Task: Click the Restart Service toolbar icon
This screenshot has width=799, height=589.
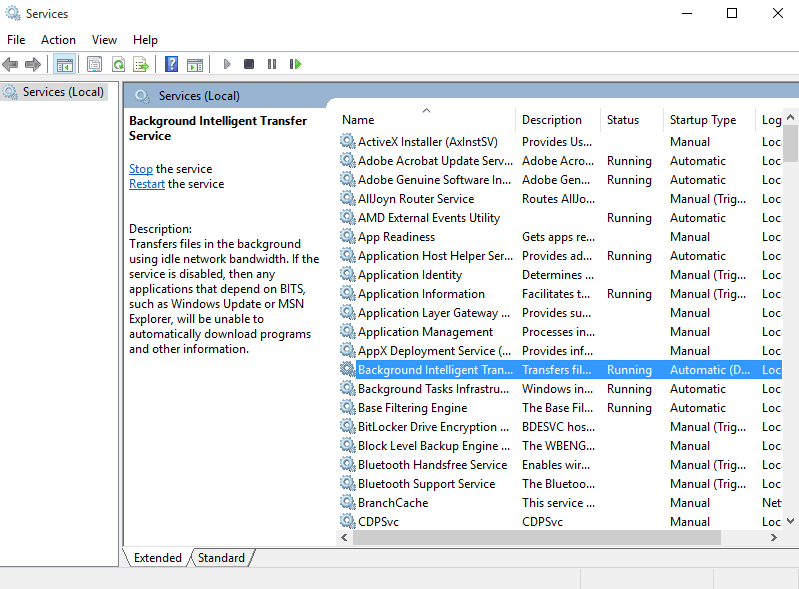Action: 295,64
